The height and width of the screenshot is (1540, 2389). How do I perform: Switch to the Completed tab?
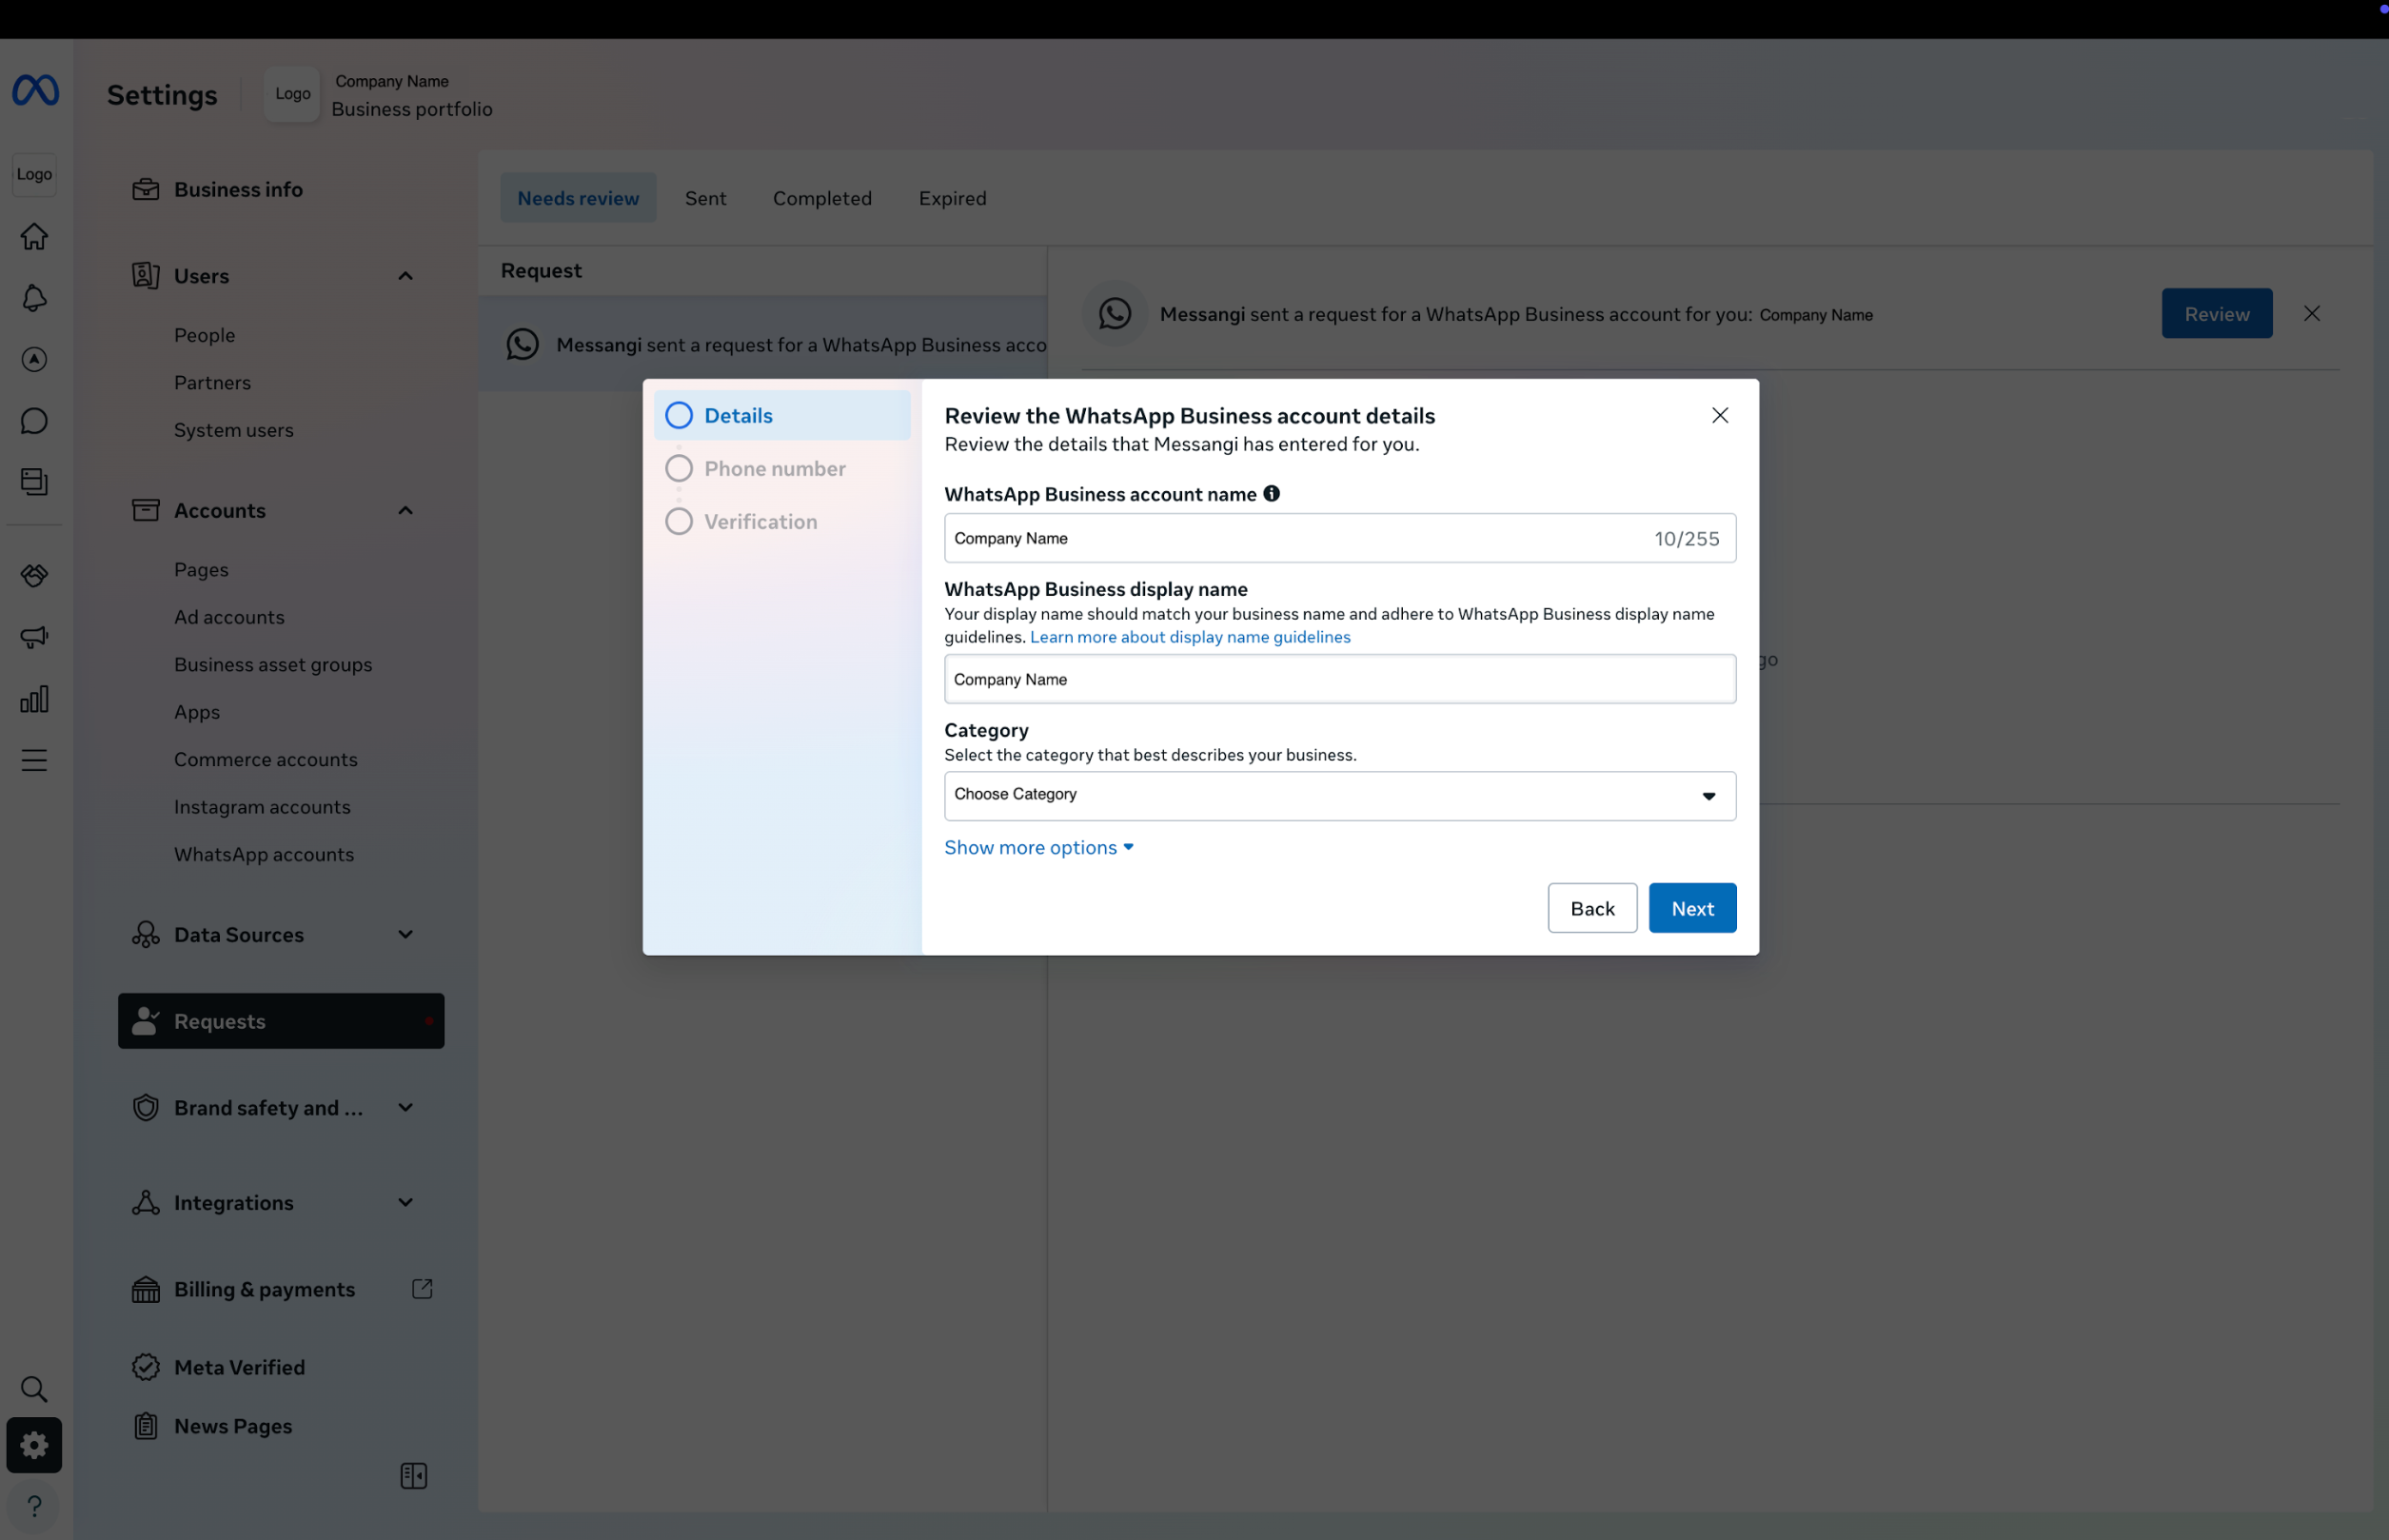(x=822, y=198)
